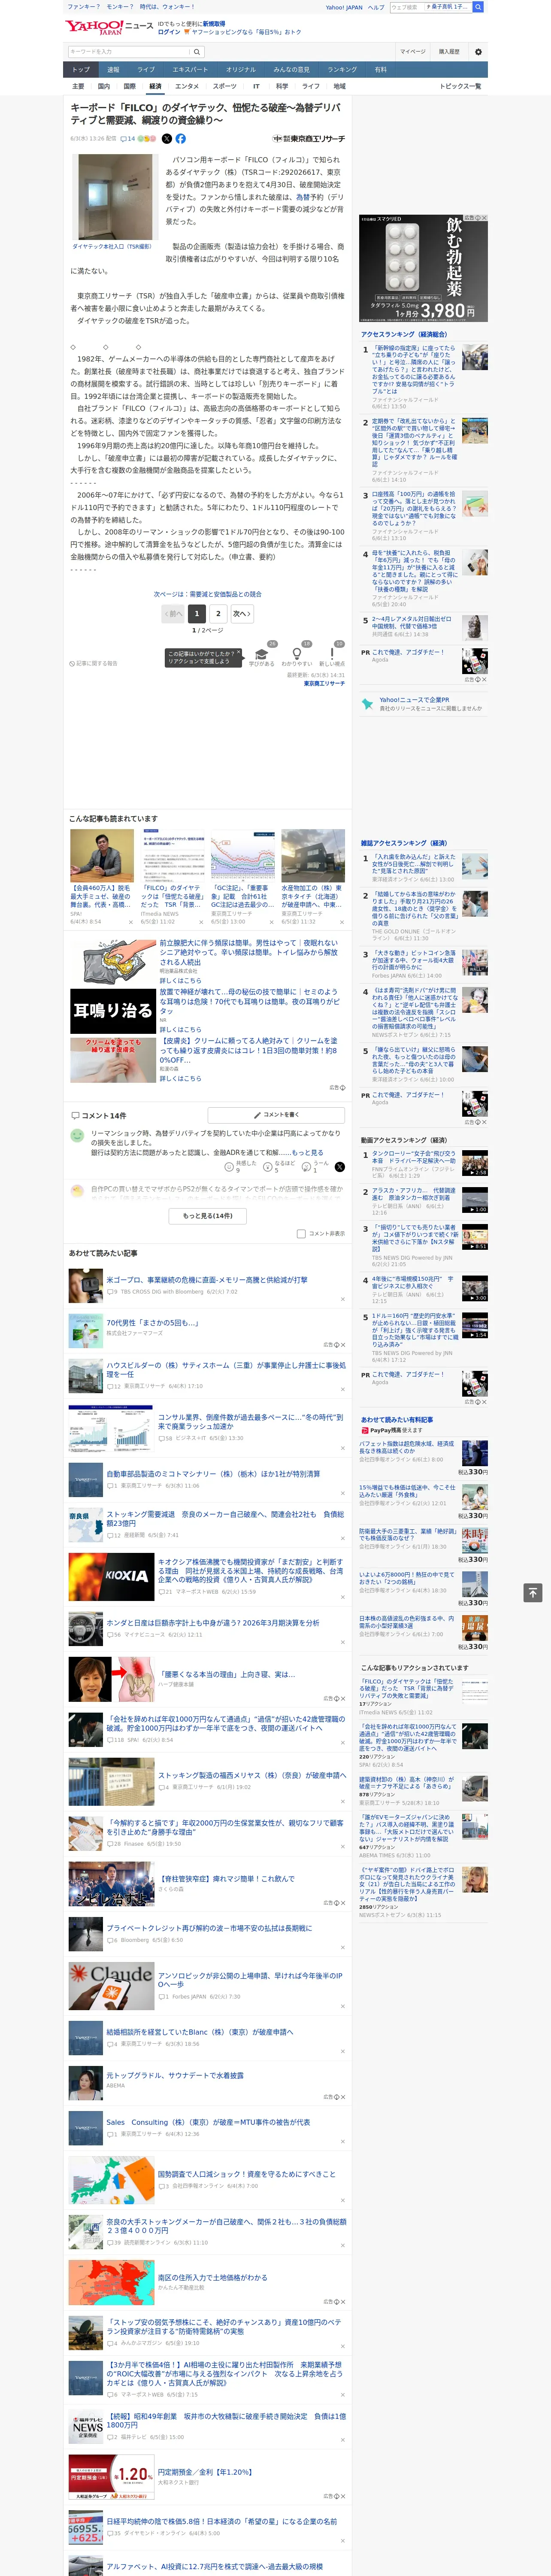The width and height of the screenshot is (551, 2576).
Task: Select the スポーツ category tab
Action: tap(225, 86)
